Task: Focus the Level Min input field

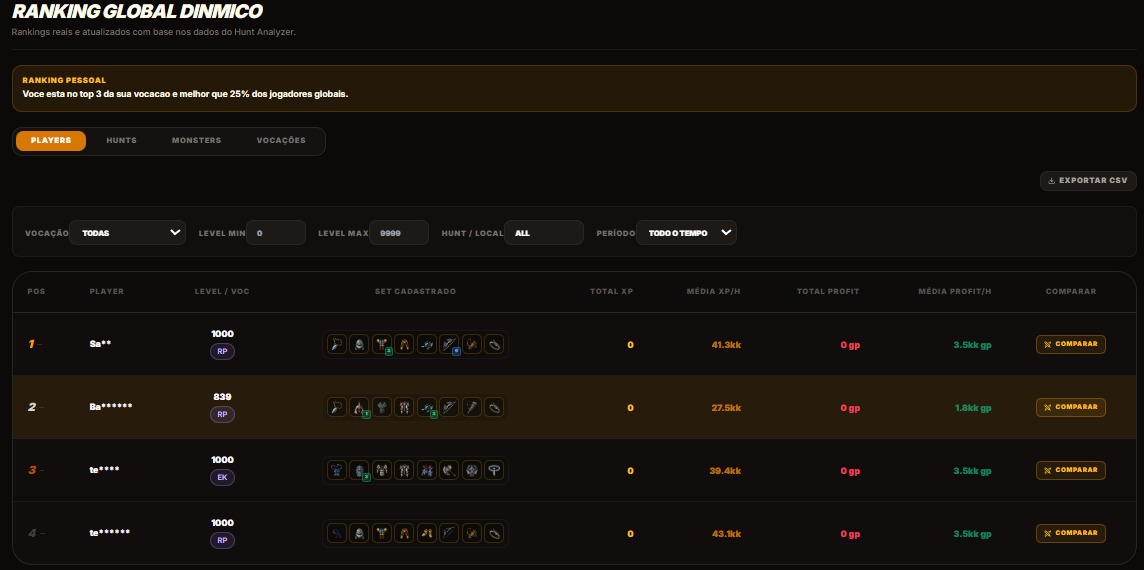Action: [276, 233]
